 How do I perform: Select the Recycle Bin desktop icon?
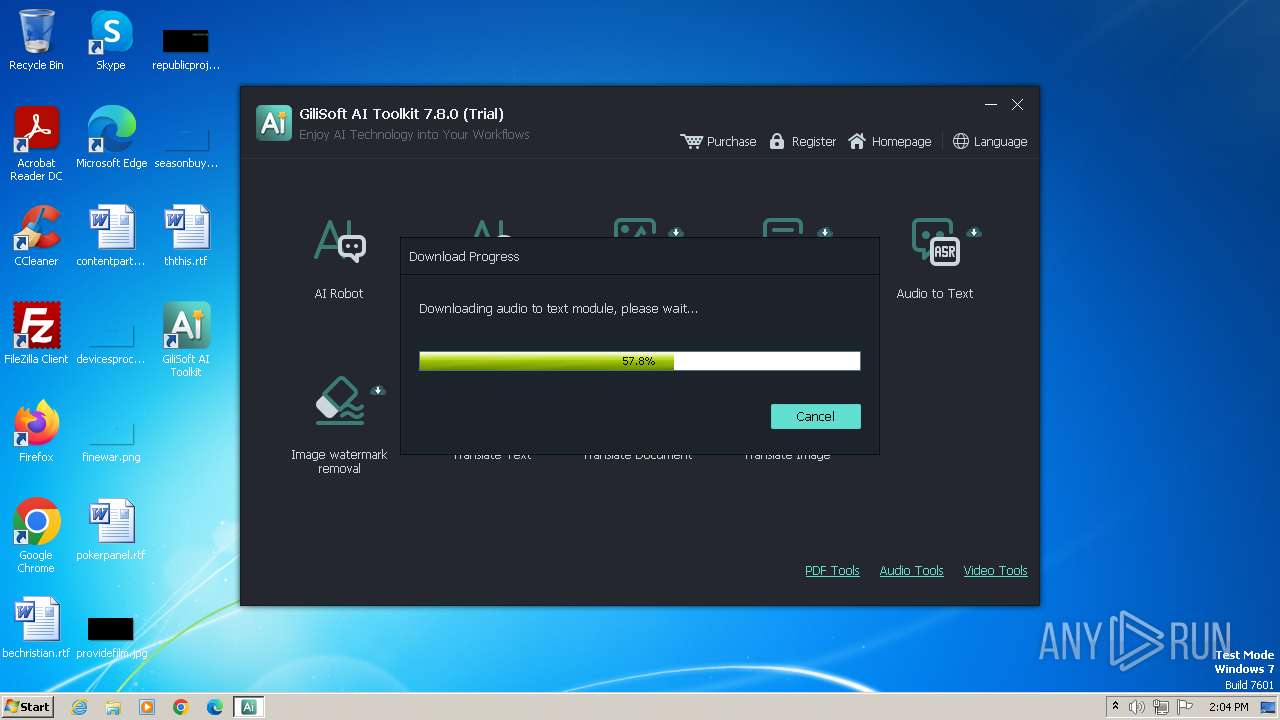(36, 40)
